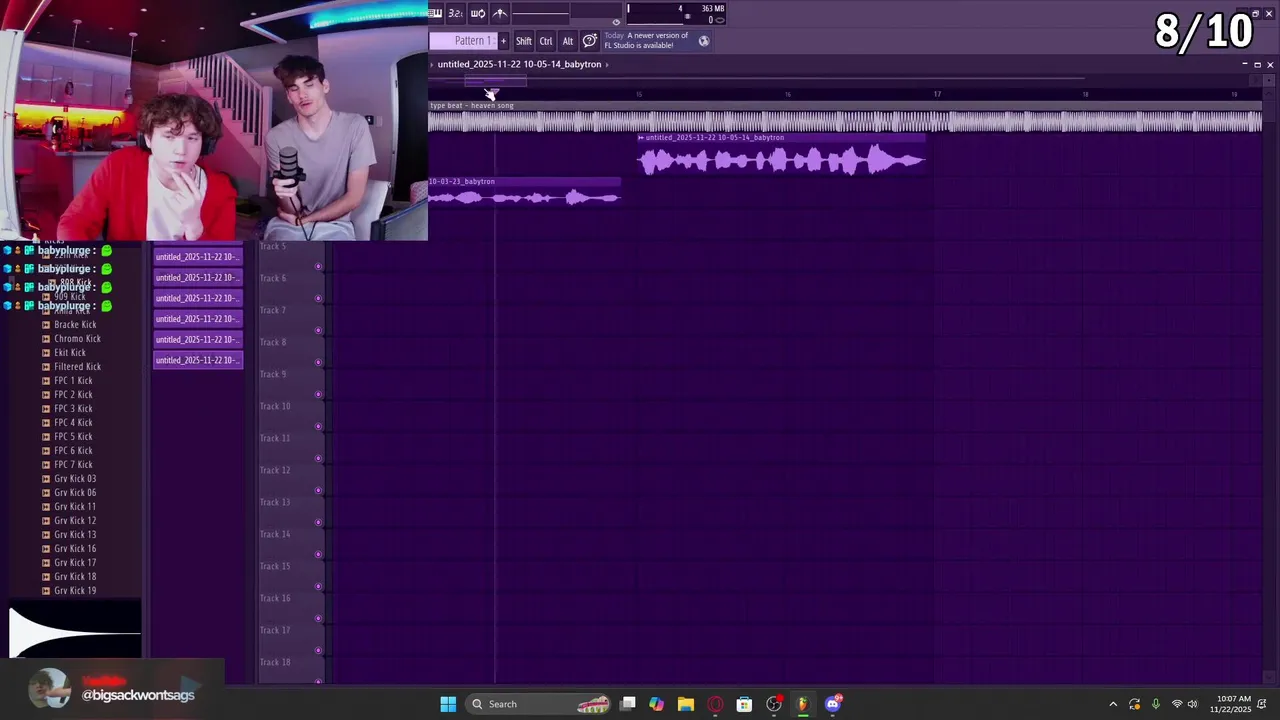Click the taskbar Search box
The height and width of the screenshot is (720, 1280).
click(x=539, y=704)
